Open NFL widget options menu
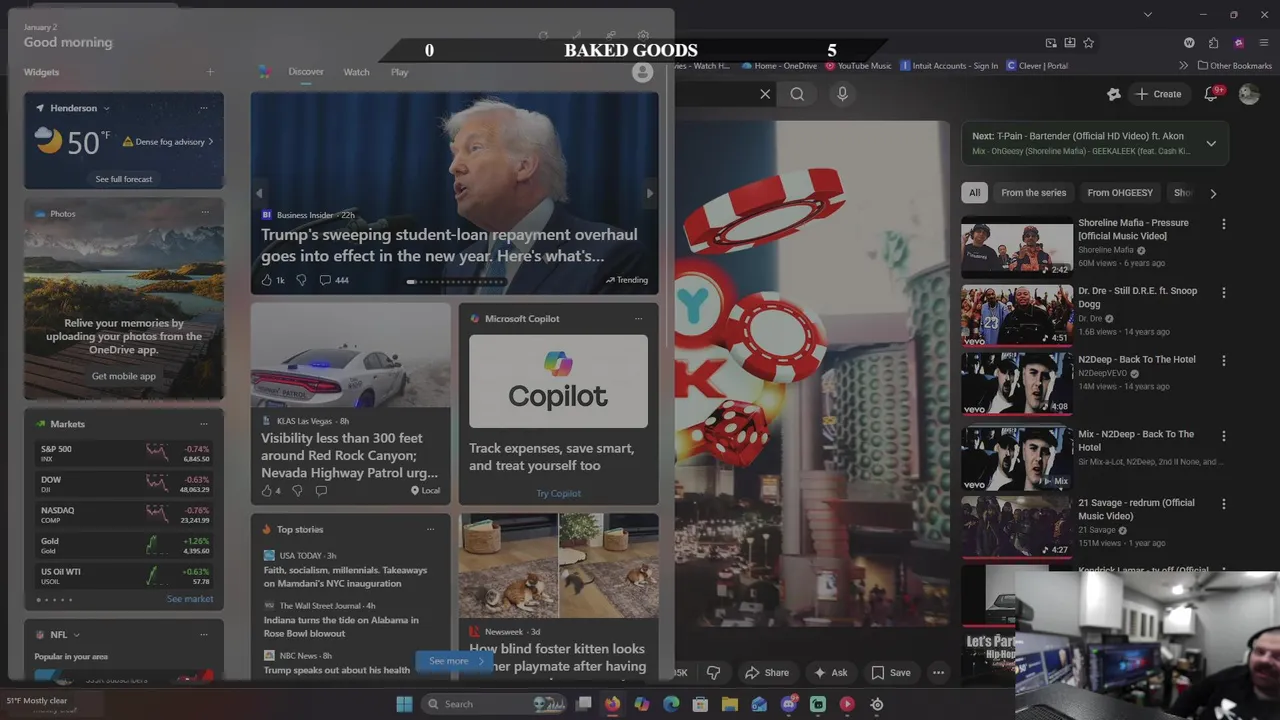The width and height of the screenshot is (1280, 720). (x=204, y=635)
